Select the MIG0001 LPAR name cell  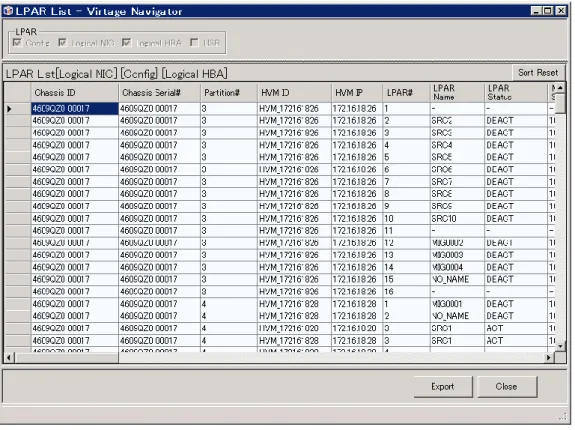tap(457, 304)
